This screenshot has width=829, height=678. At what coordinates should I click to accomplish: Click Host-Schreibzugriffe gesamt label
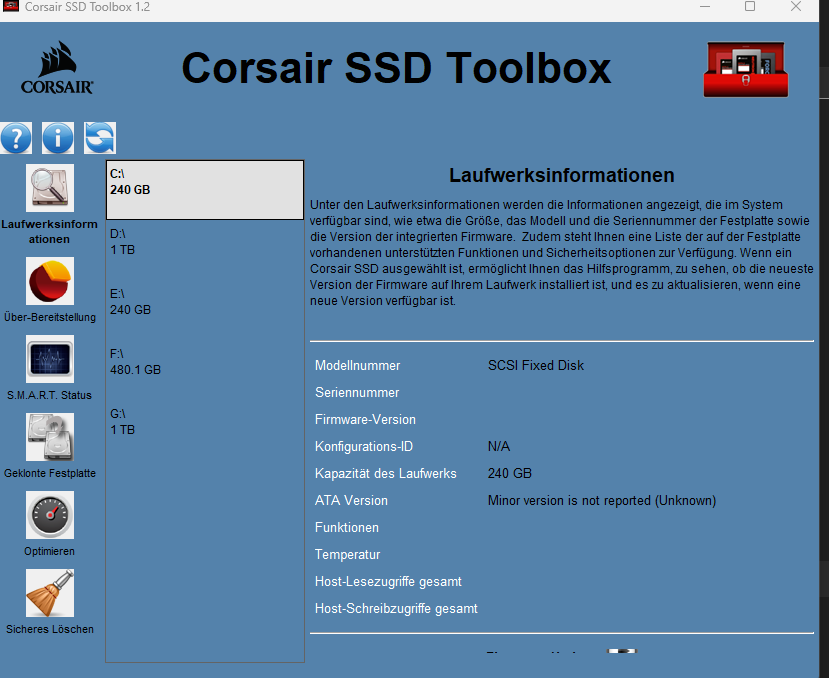tap(396, 608)
